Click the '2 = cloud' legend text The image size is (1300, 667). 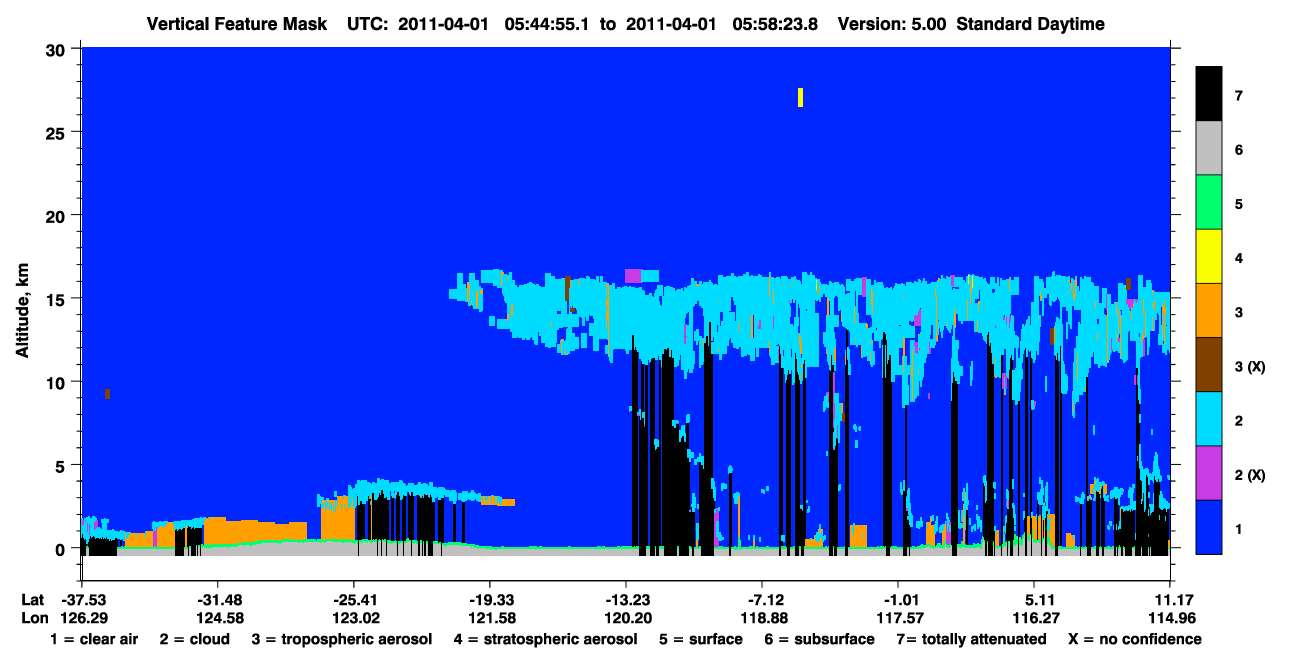194,639
